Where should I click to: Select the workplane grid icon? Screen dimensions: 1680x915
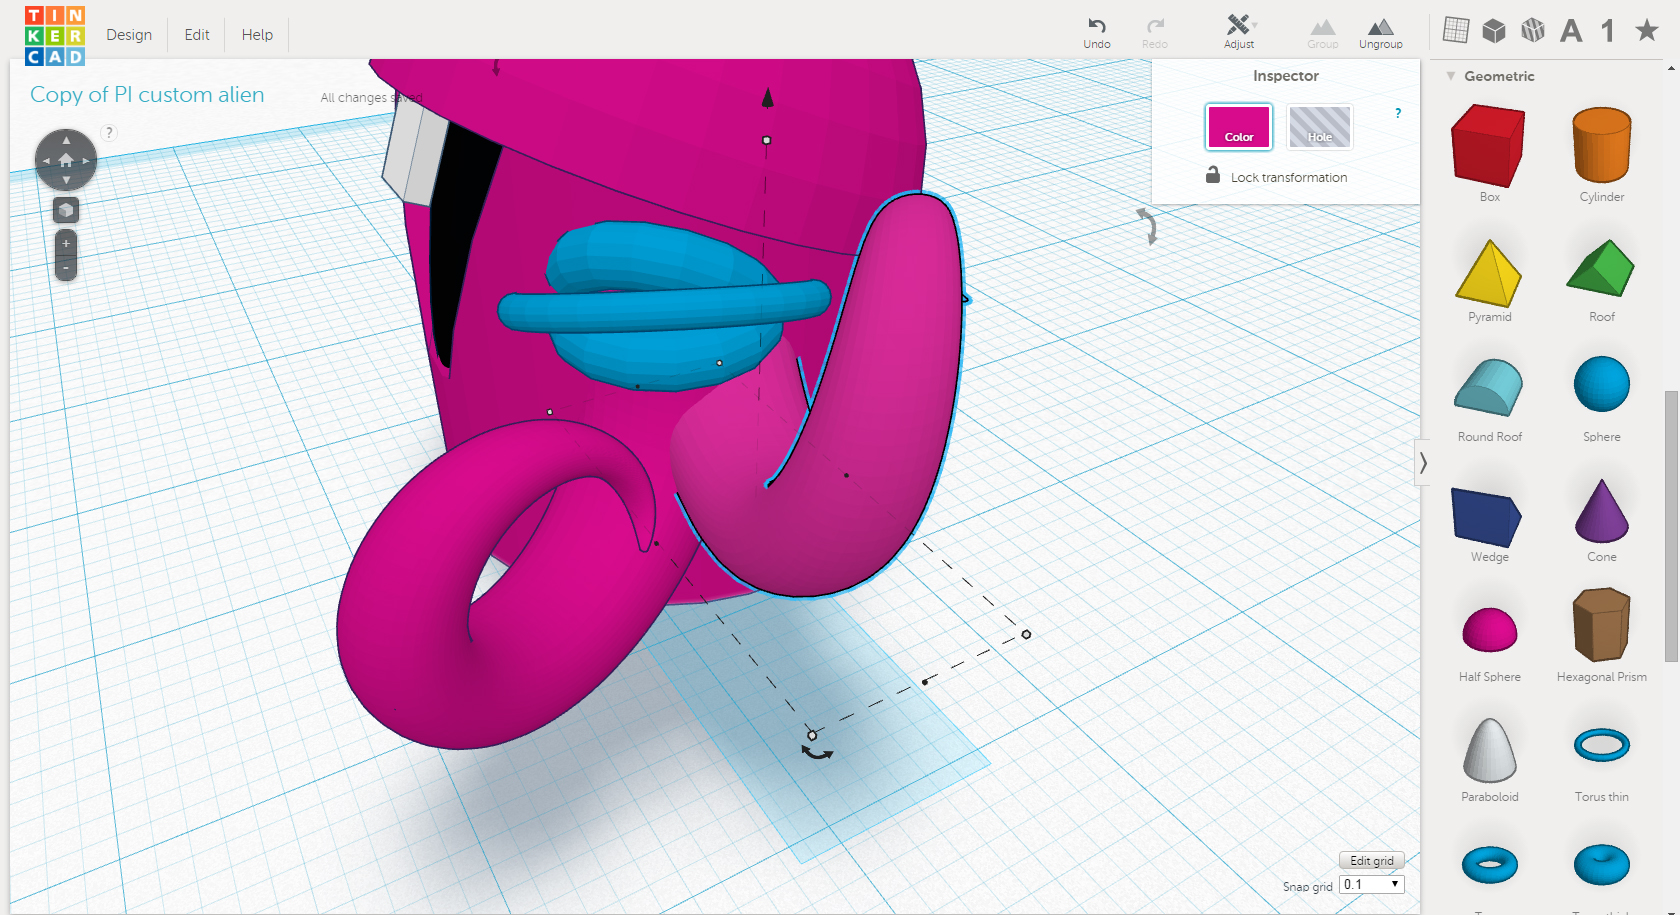coord(1456,31)
